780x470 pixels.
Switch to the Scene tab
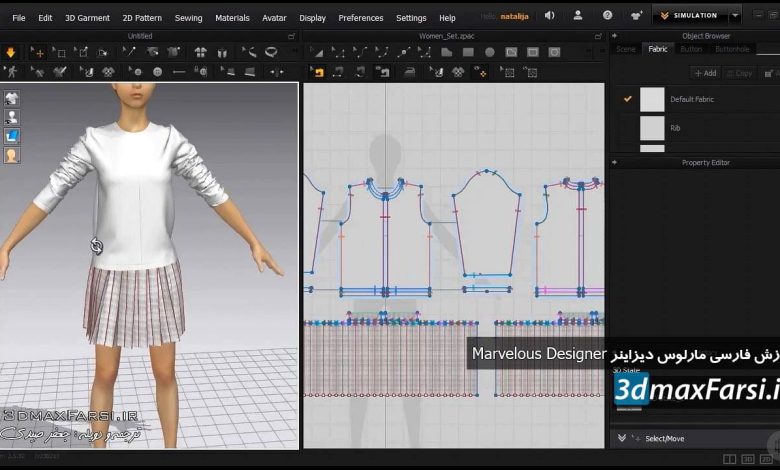coord(626,49)
